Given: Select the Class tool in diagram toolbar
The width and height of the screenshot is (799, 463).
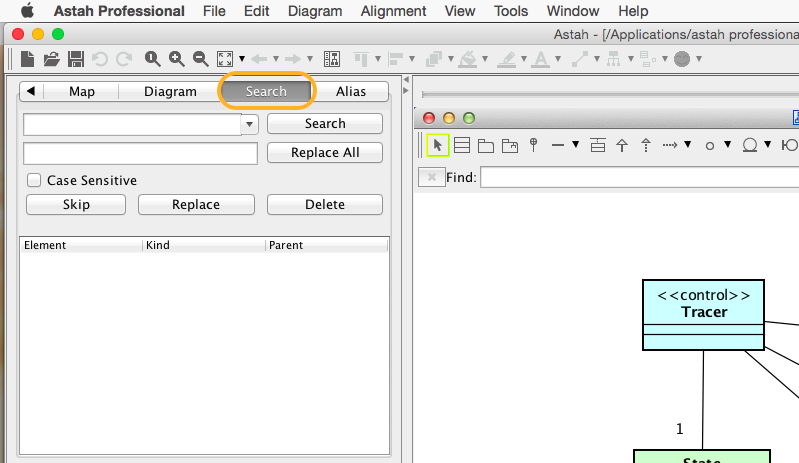Looking at the screenshot, I should 462,145.
